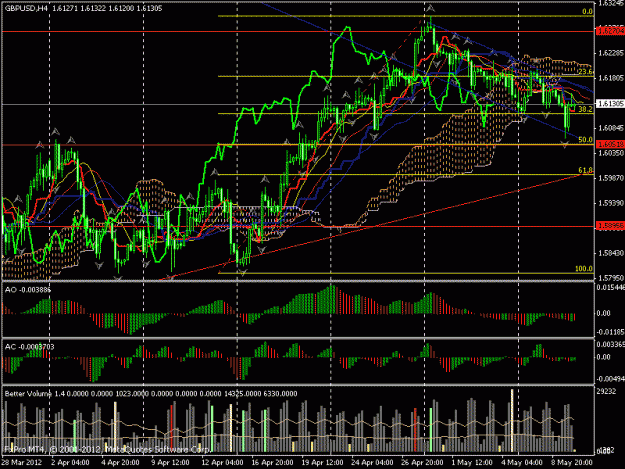625x469 pixels.
Task: Click the 1.59870 price axis value
Action: tap(611, 178)
